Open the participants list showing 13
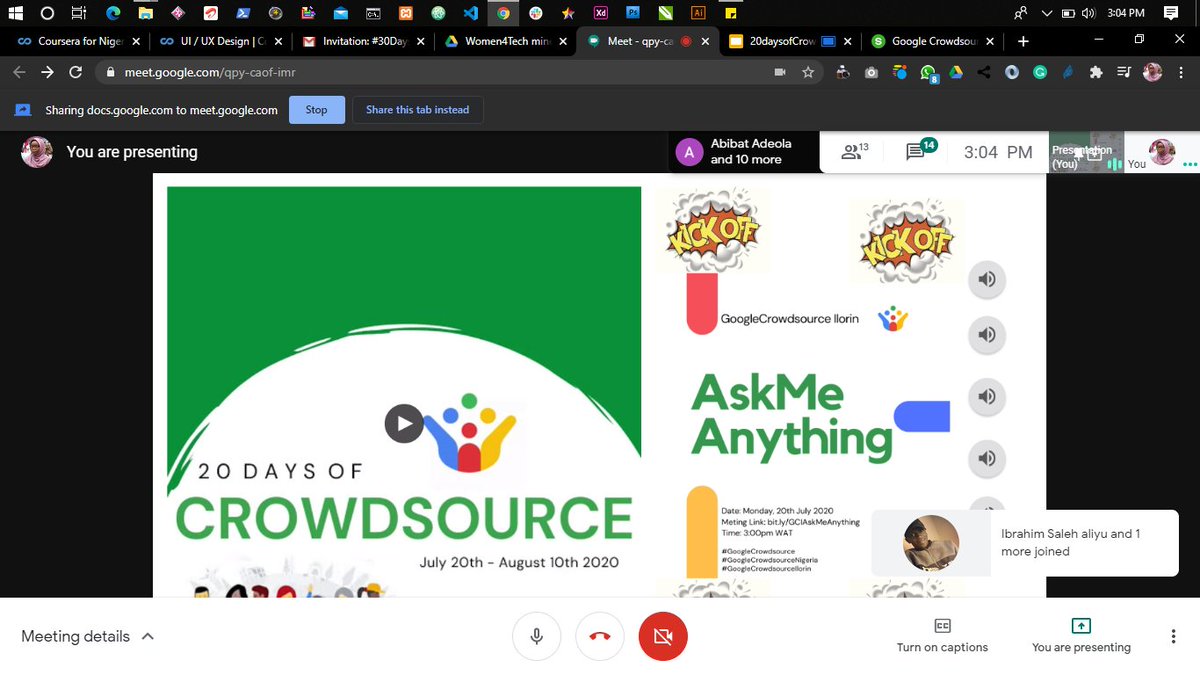Viewport: 1200px width, 675px height. click(854, 152)
